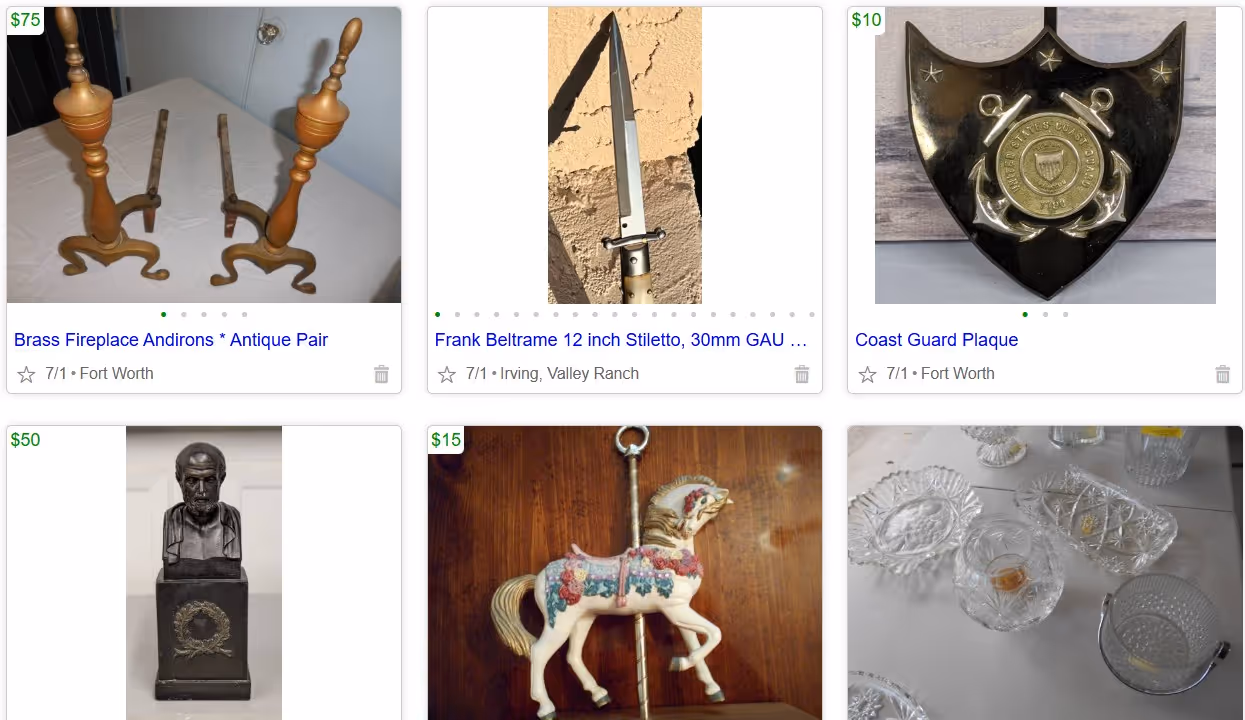
Task: Open the crystal glassware photo listing
Action: point(1045,573)
